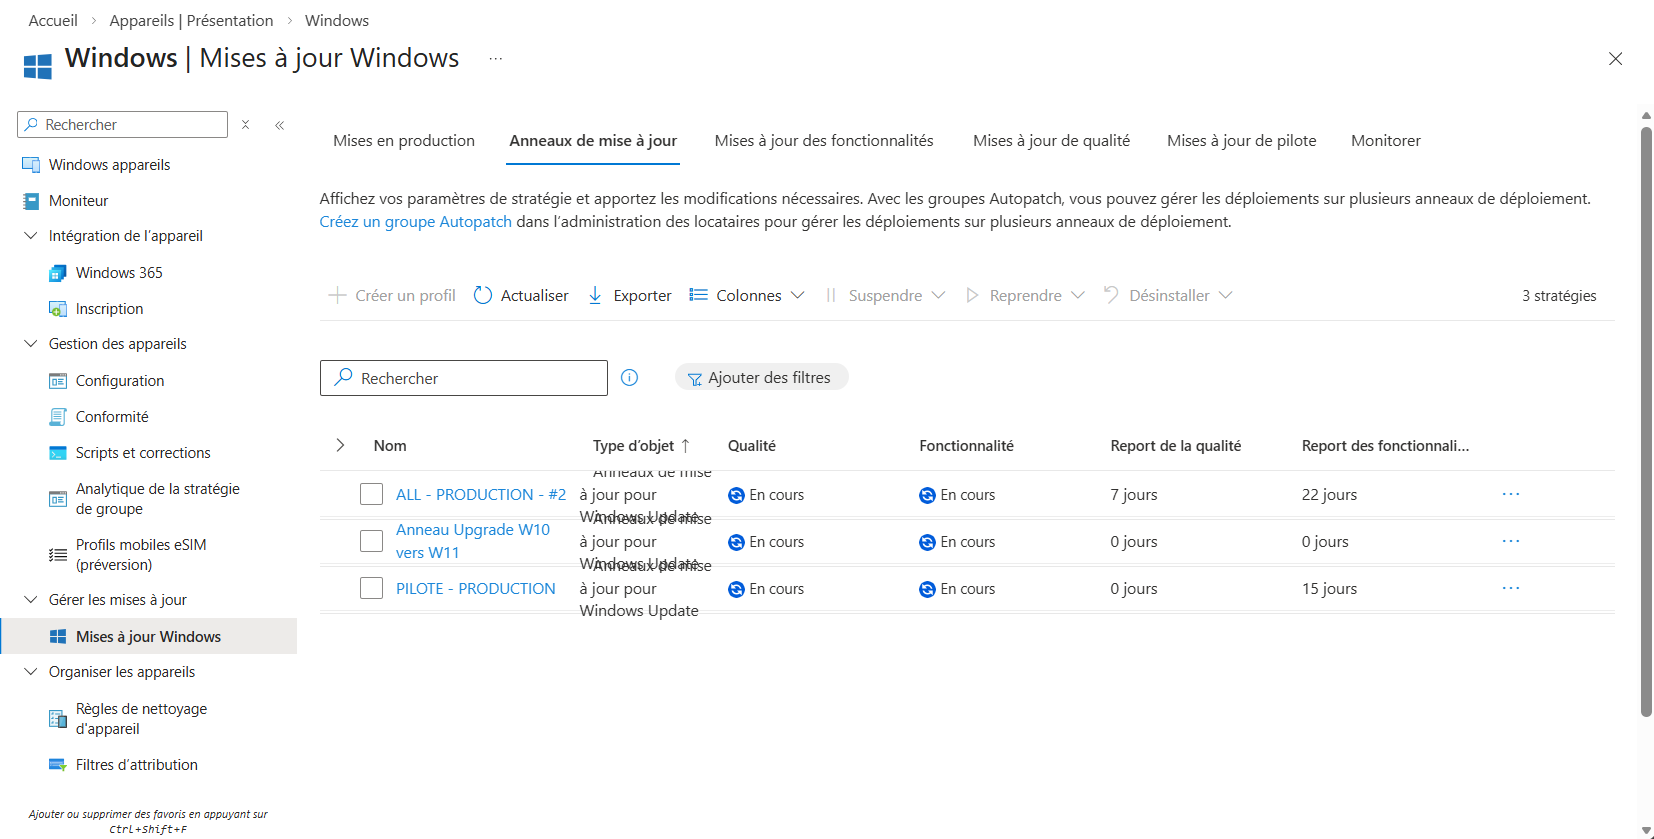This screenshot has height=839, width=1654.
Task: Click the Ajouter des filtres button
Action: pyautogui.click(x=761, y=378)
